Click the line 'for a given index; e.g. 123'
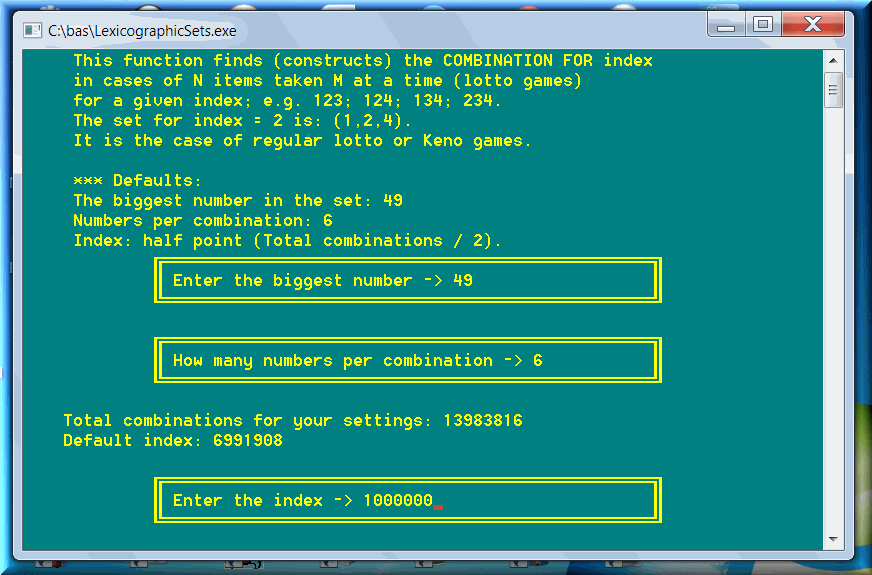872x575 pixels. pyautogui.click(x=288, y=101)
